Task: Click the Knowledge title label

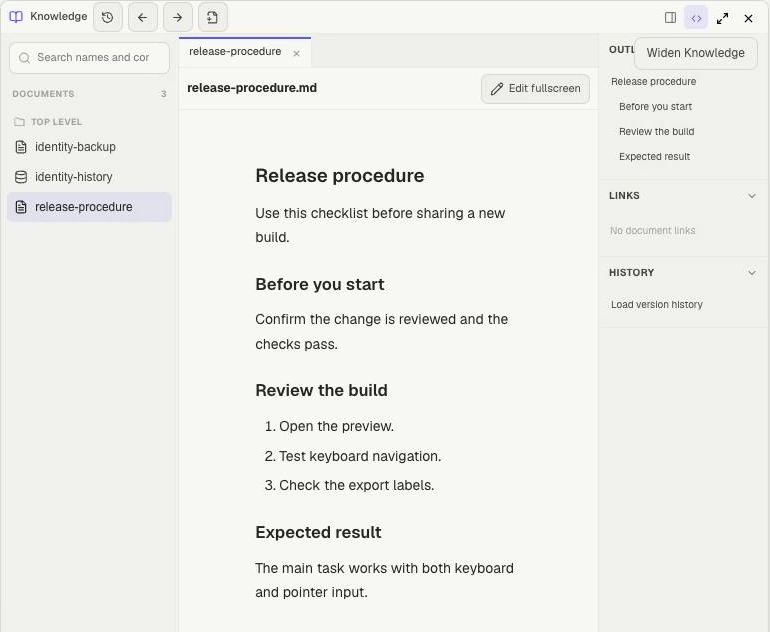Action: tap(58, 16)
